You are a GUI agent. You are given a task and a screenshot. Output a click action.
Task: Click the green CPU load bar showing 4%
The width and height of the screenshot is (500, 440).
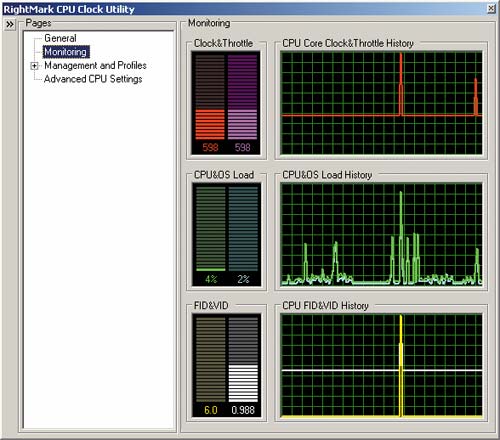tap(211, 229)
